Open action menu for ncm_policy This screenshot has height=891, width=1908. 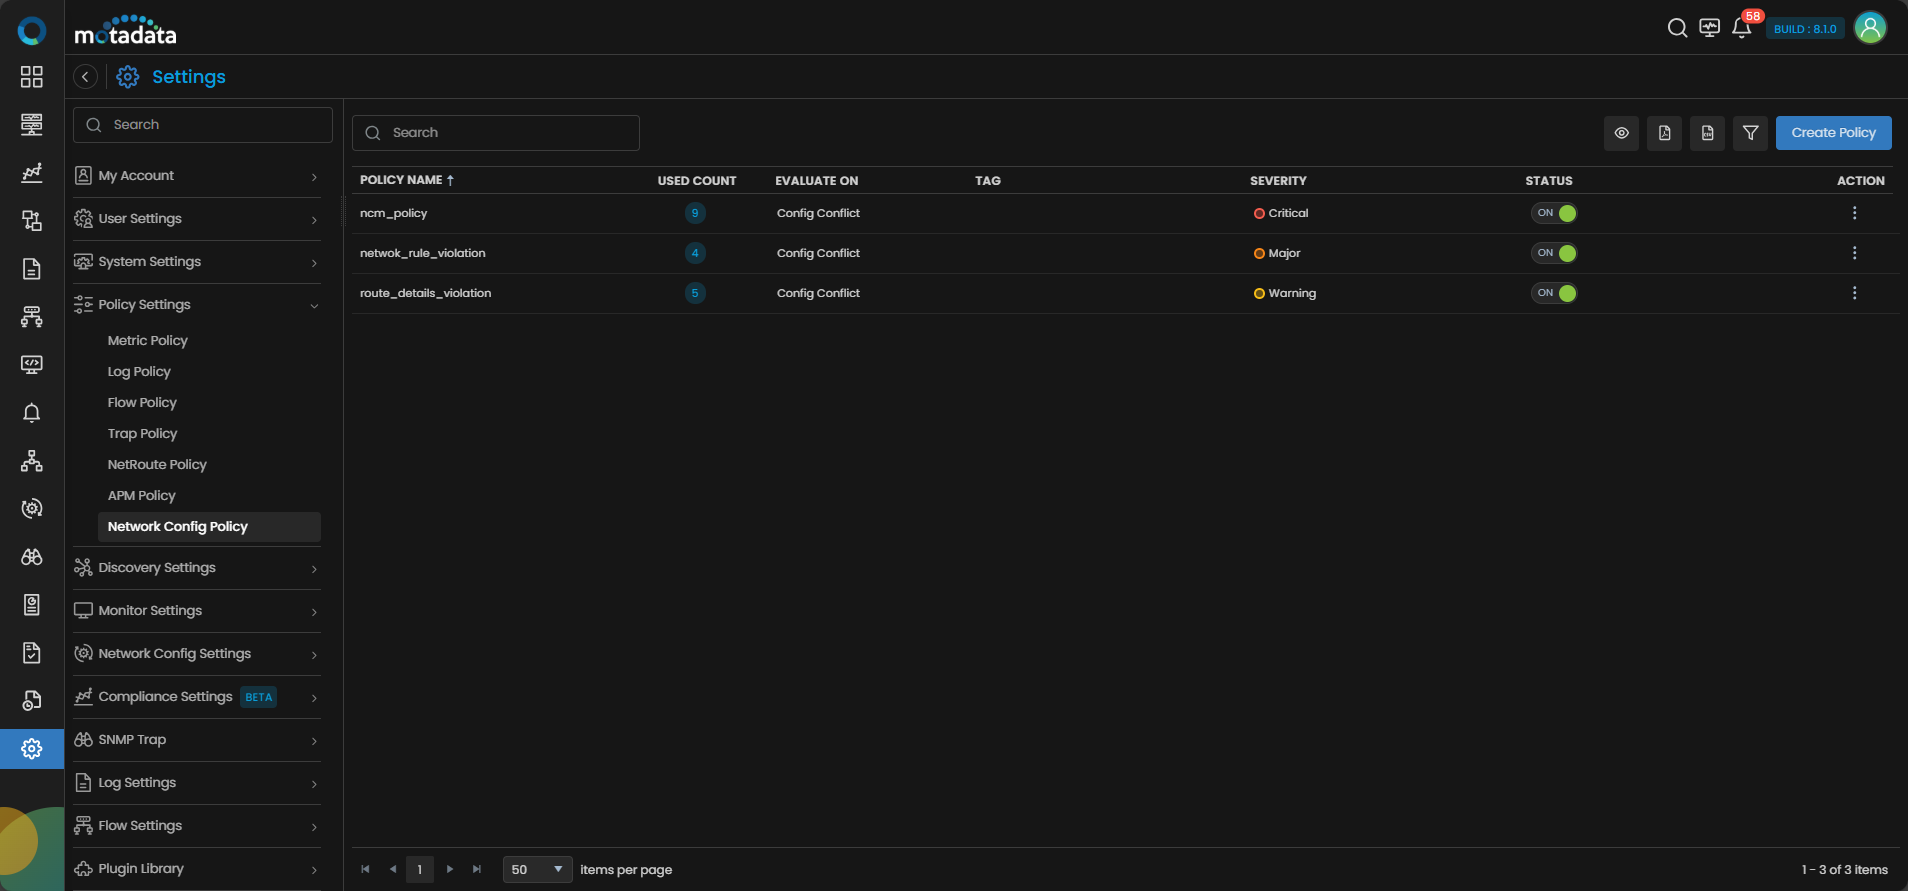click(x=1854, y=213)
